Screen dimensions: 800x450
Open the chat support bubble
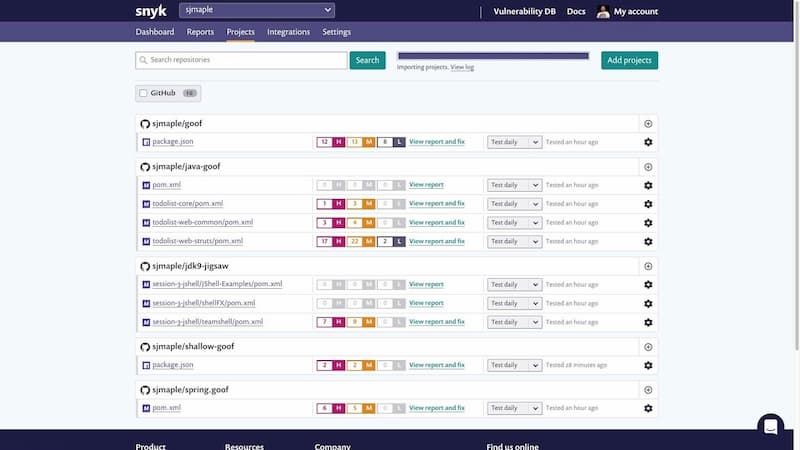tap(770, 427)
